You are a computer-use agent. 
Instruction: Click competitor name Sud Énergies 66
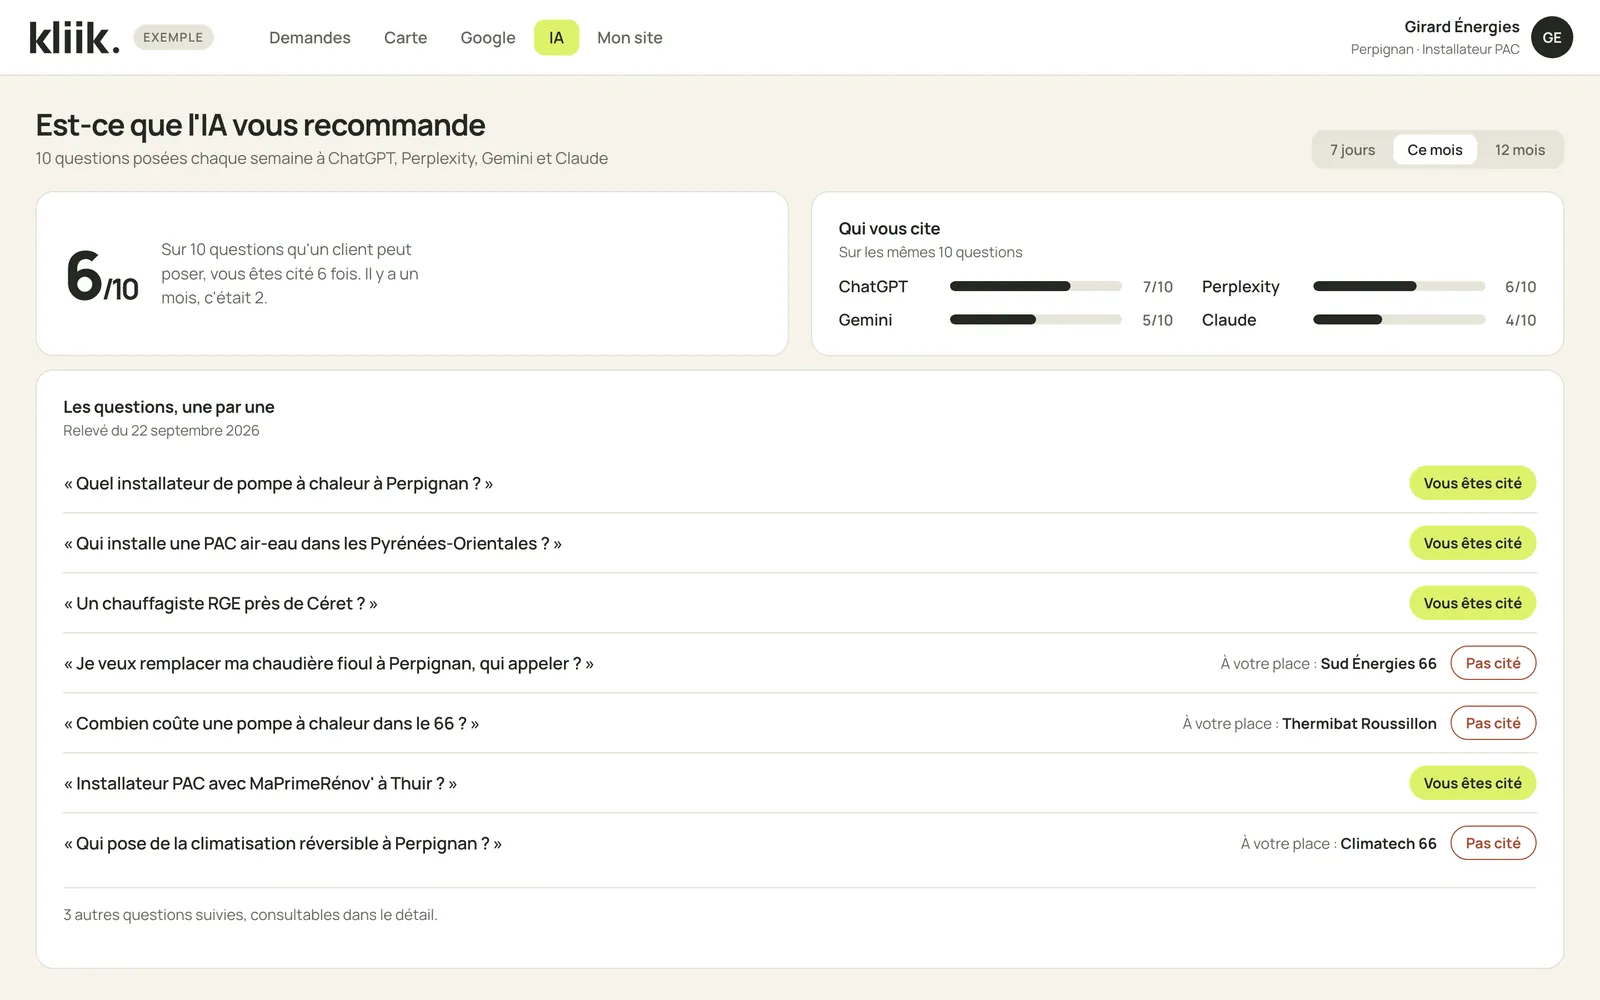coord(1378,664)
